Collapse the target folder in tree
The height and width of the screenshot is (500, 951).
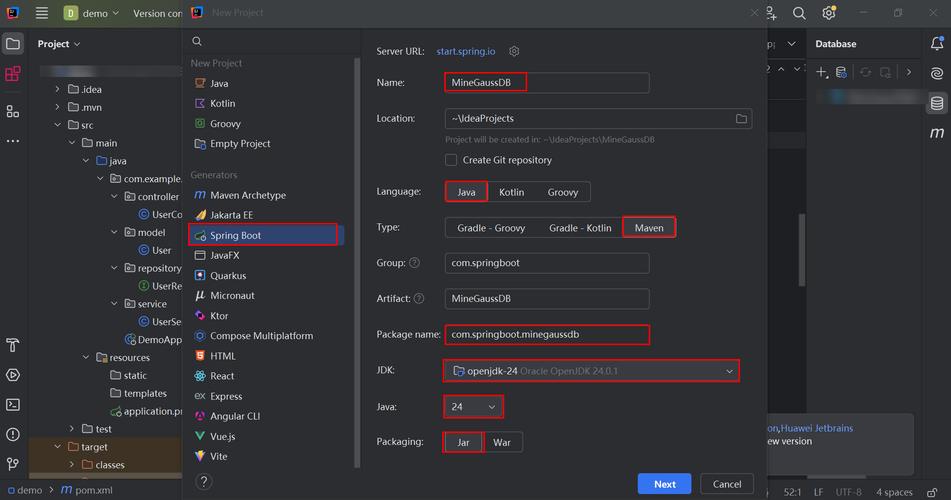point(57,447)
